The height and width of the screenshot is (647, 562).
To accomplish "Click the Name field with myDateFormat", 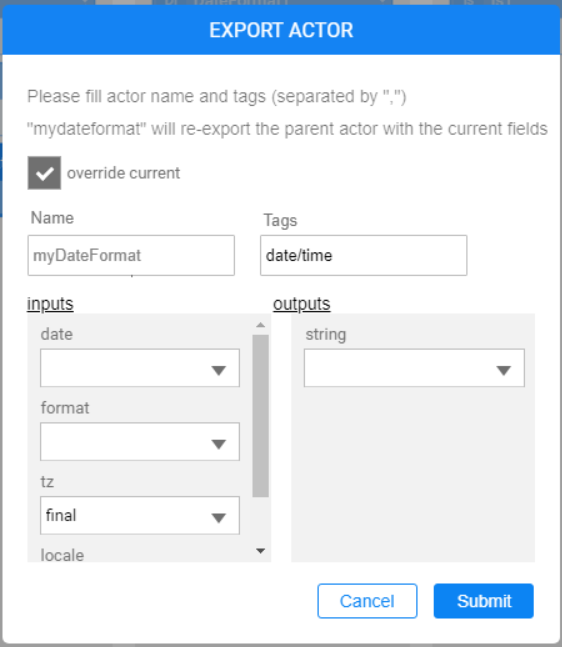I will [x=131, y=255].
